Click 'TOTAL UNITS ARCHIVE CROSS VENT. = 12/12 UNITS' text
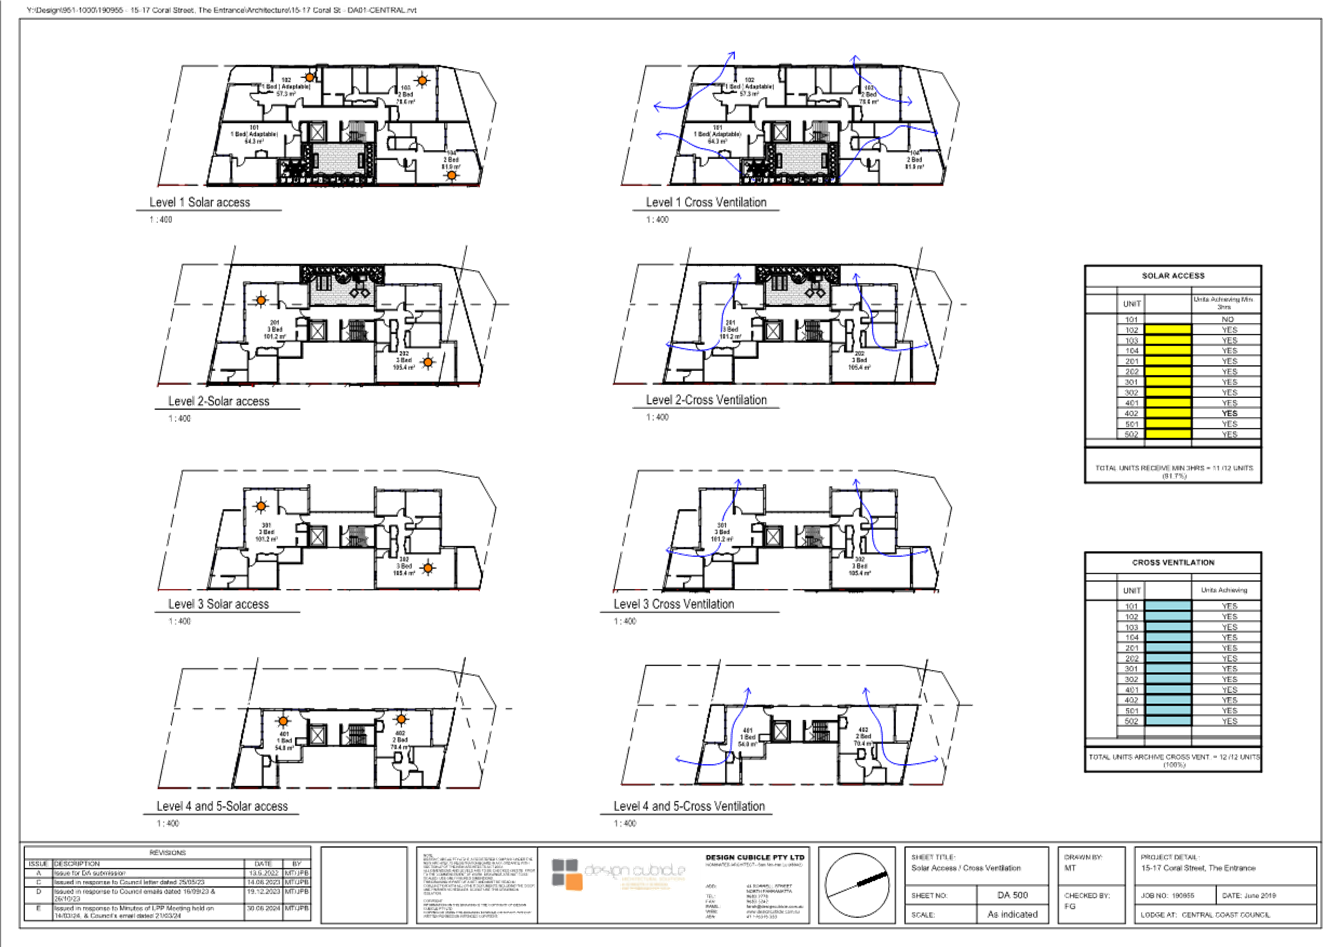This screenshot has height=947, width=1340. tap(1174, 757)
